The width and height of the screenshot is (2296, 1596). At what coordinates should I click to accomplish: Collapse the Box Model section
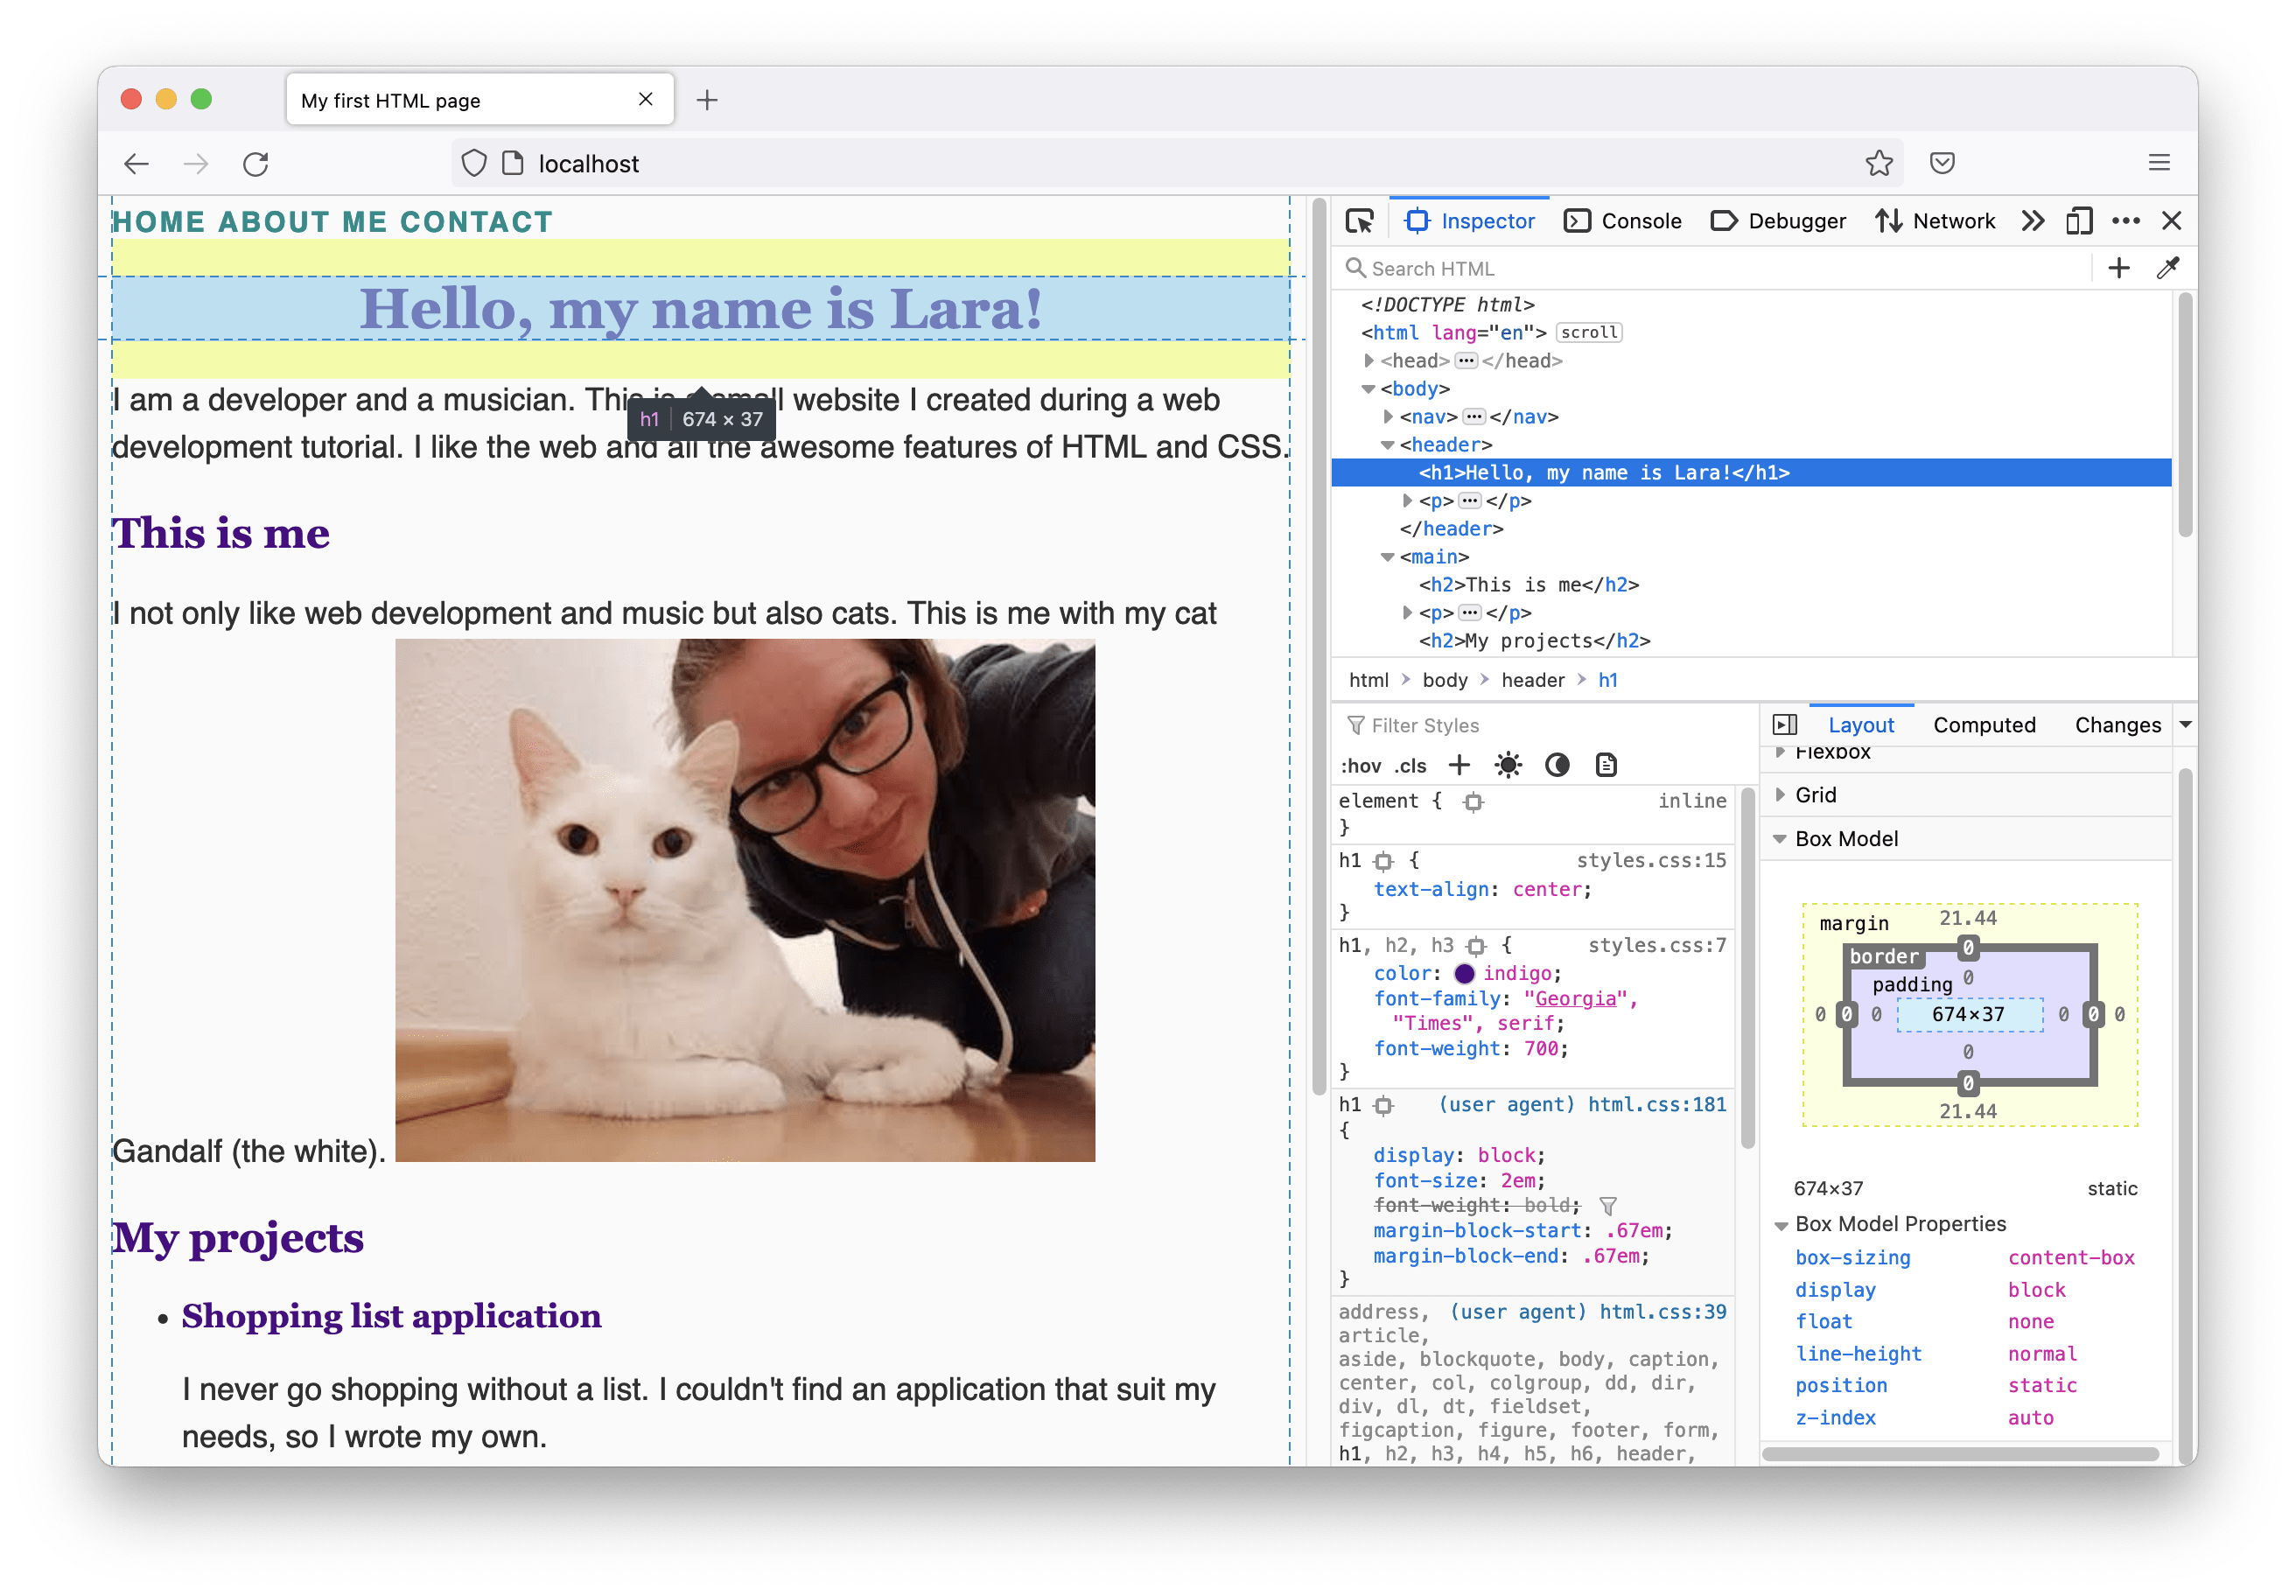point(1846,838)
